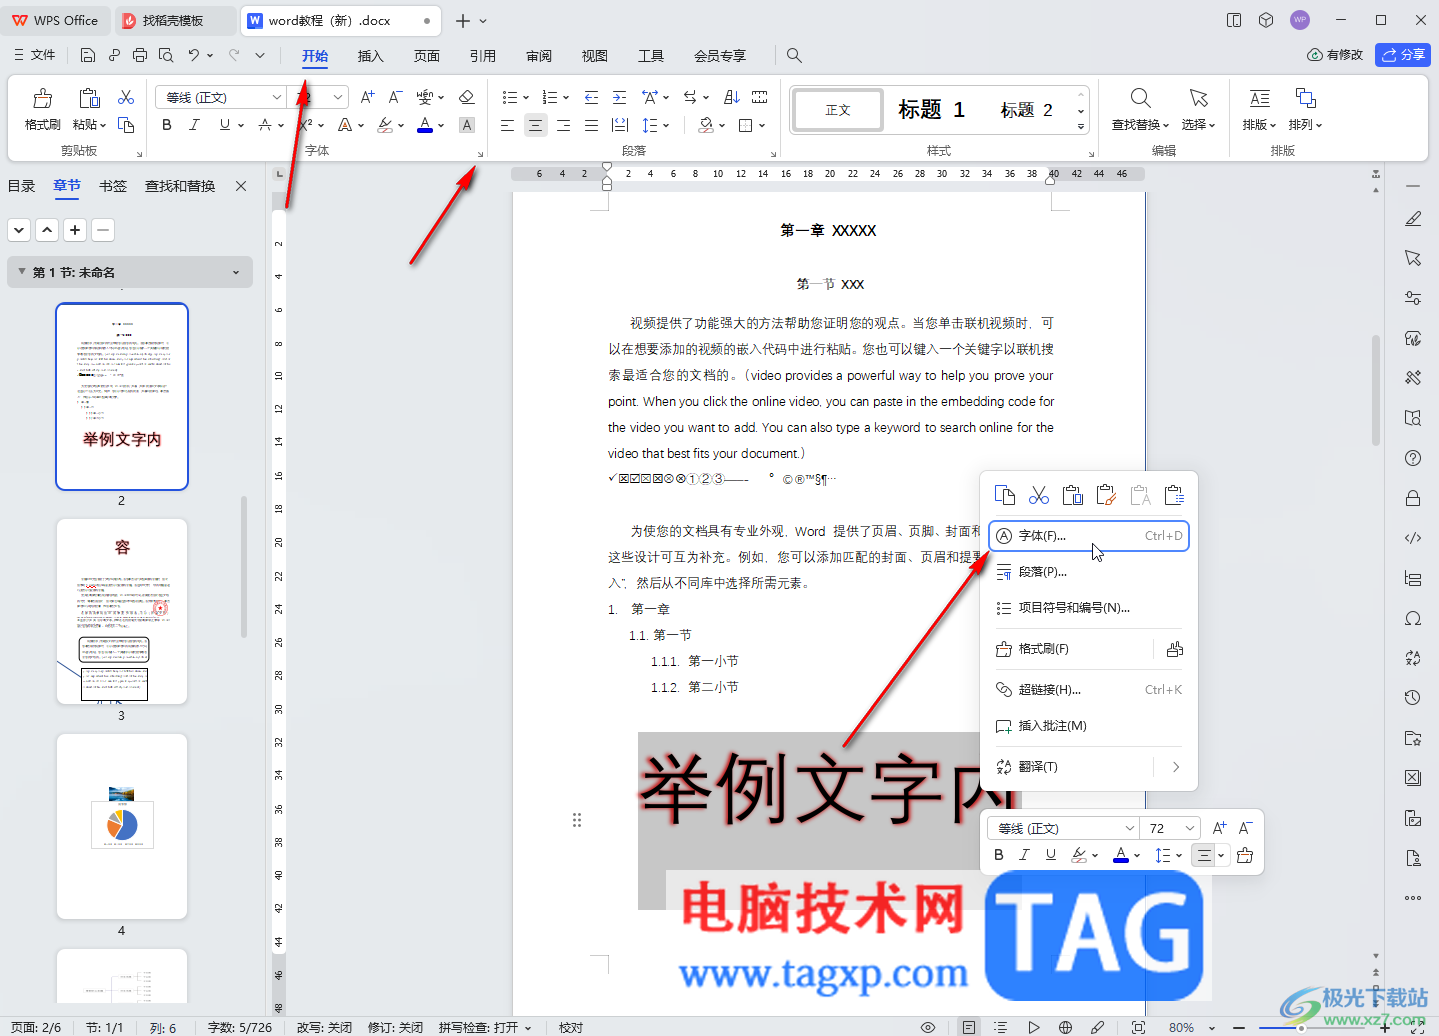The image size is (1439, 1036).
Task: Toggle center alignment in ribbon paragraph group
Action: point(536,125)
